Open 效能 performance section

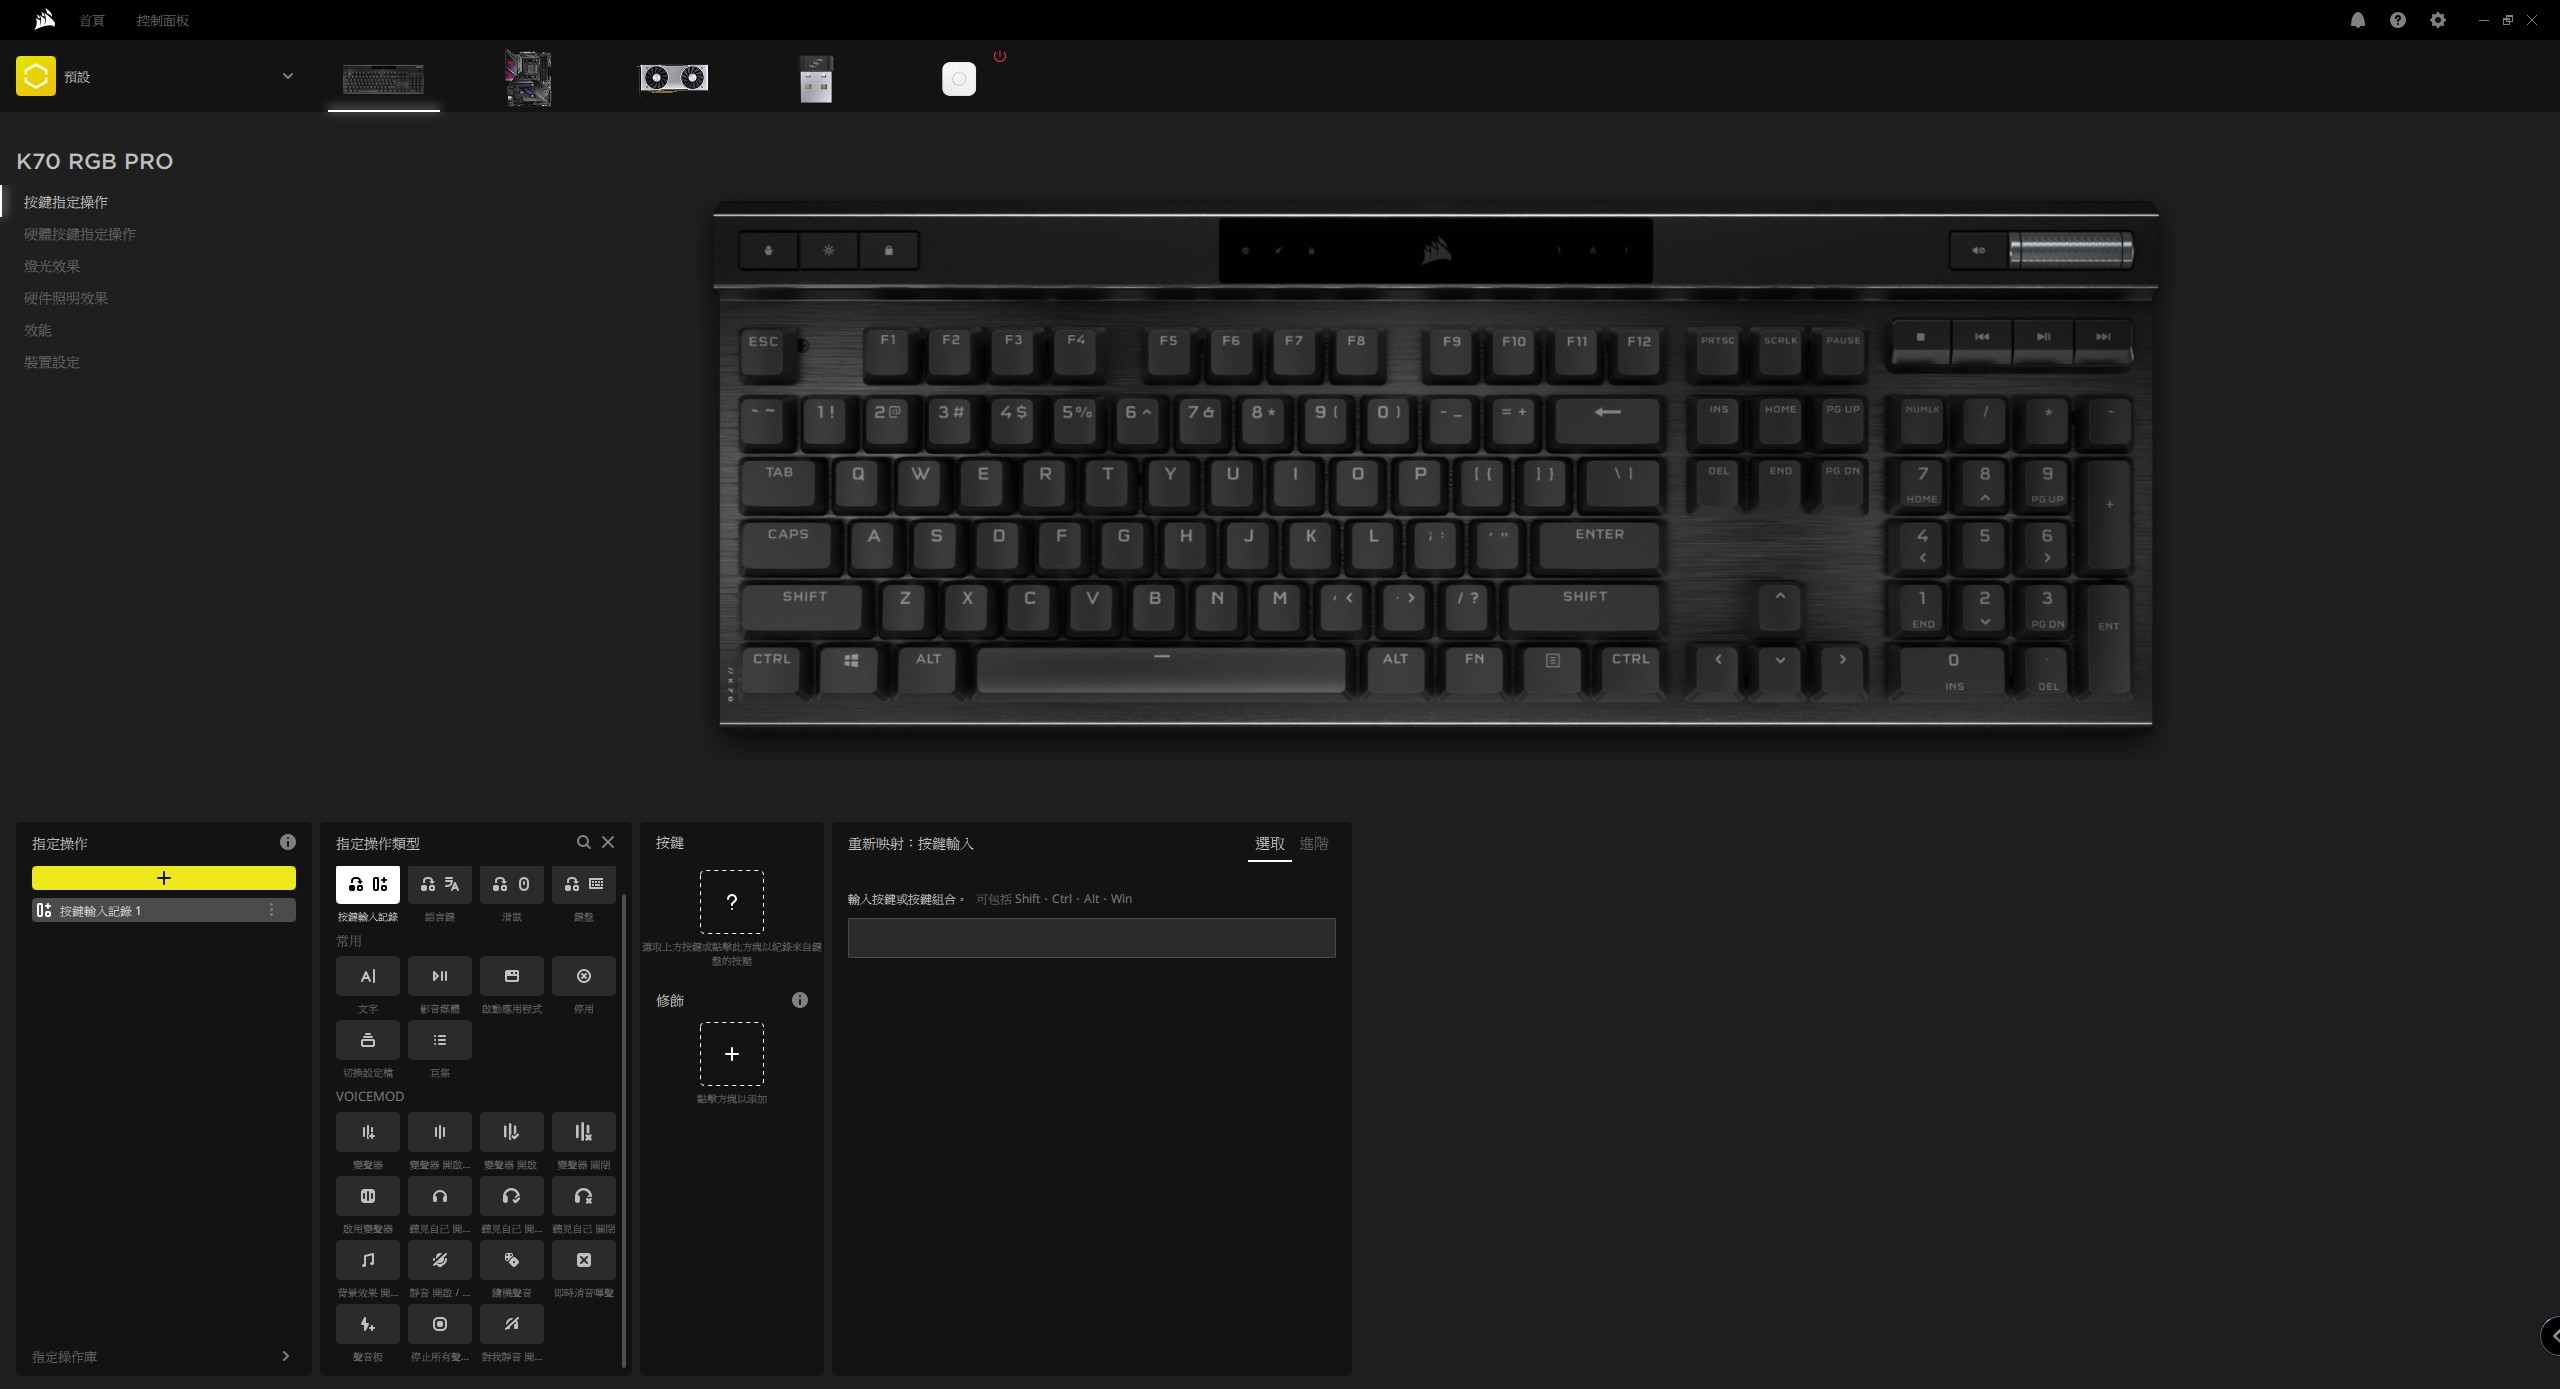click(38, 330)
